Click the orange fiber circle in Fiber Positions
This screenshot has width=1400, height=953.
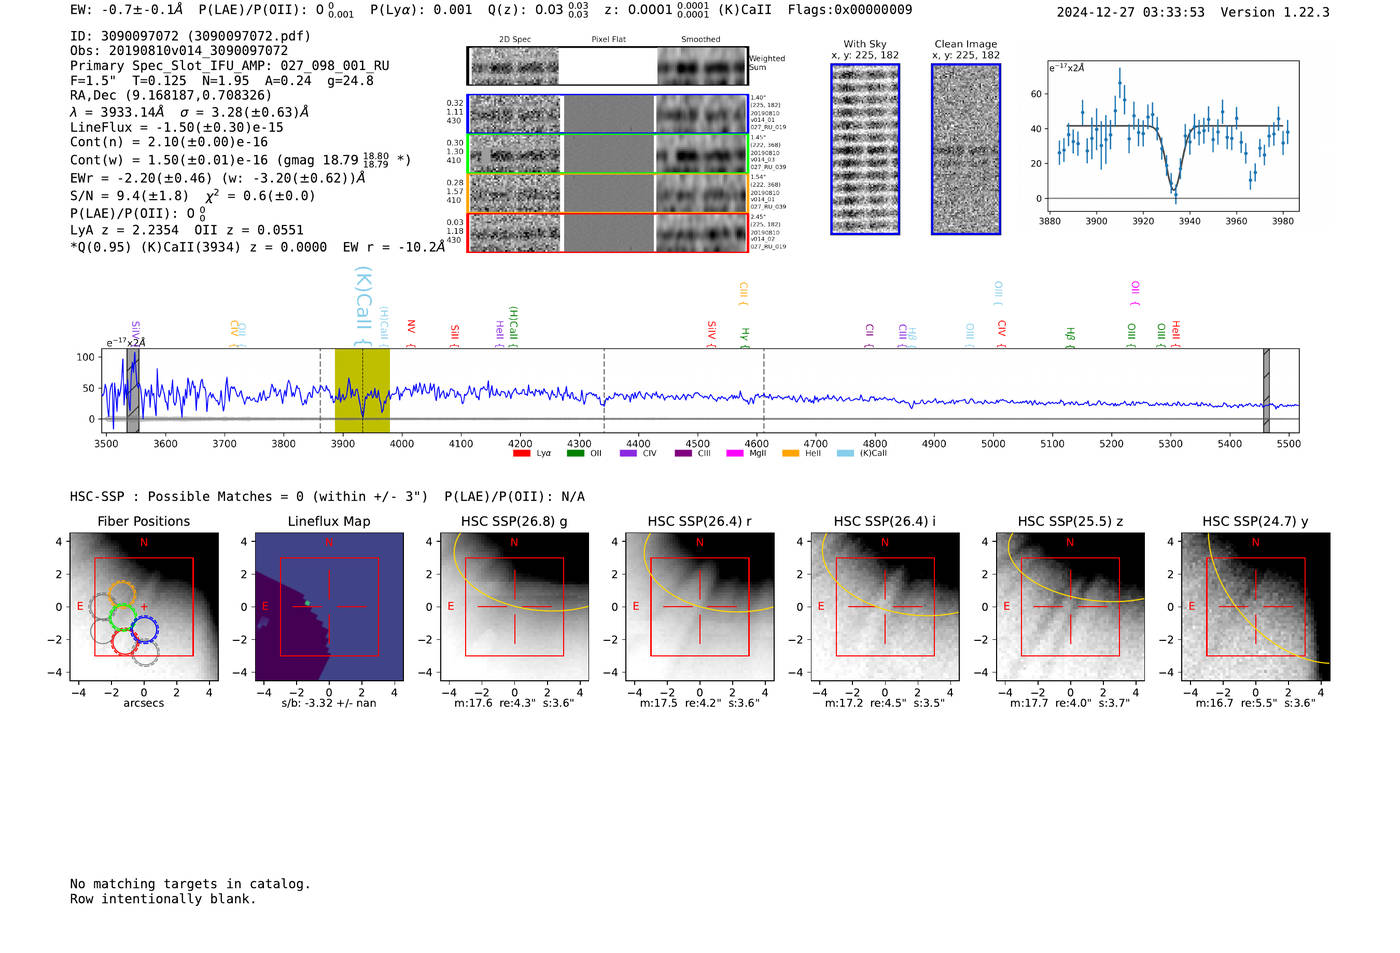click(x=122, y=593)
